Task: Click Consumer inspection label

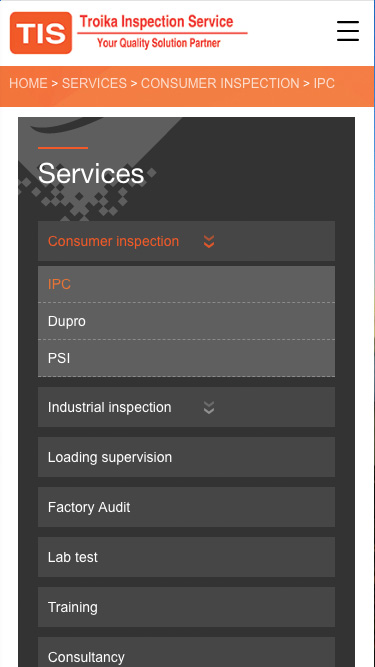Action: pos(114,241)
